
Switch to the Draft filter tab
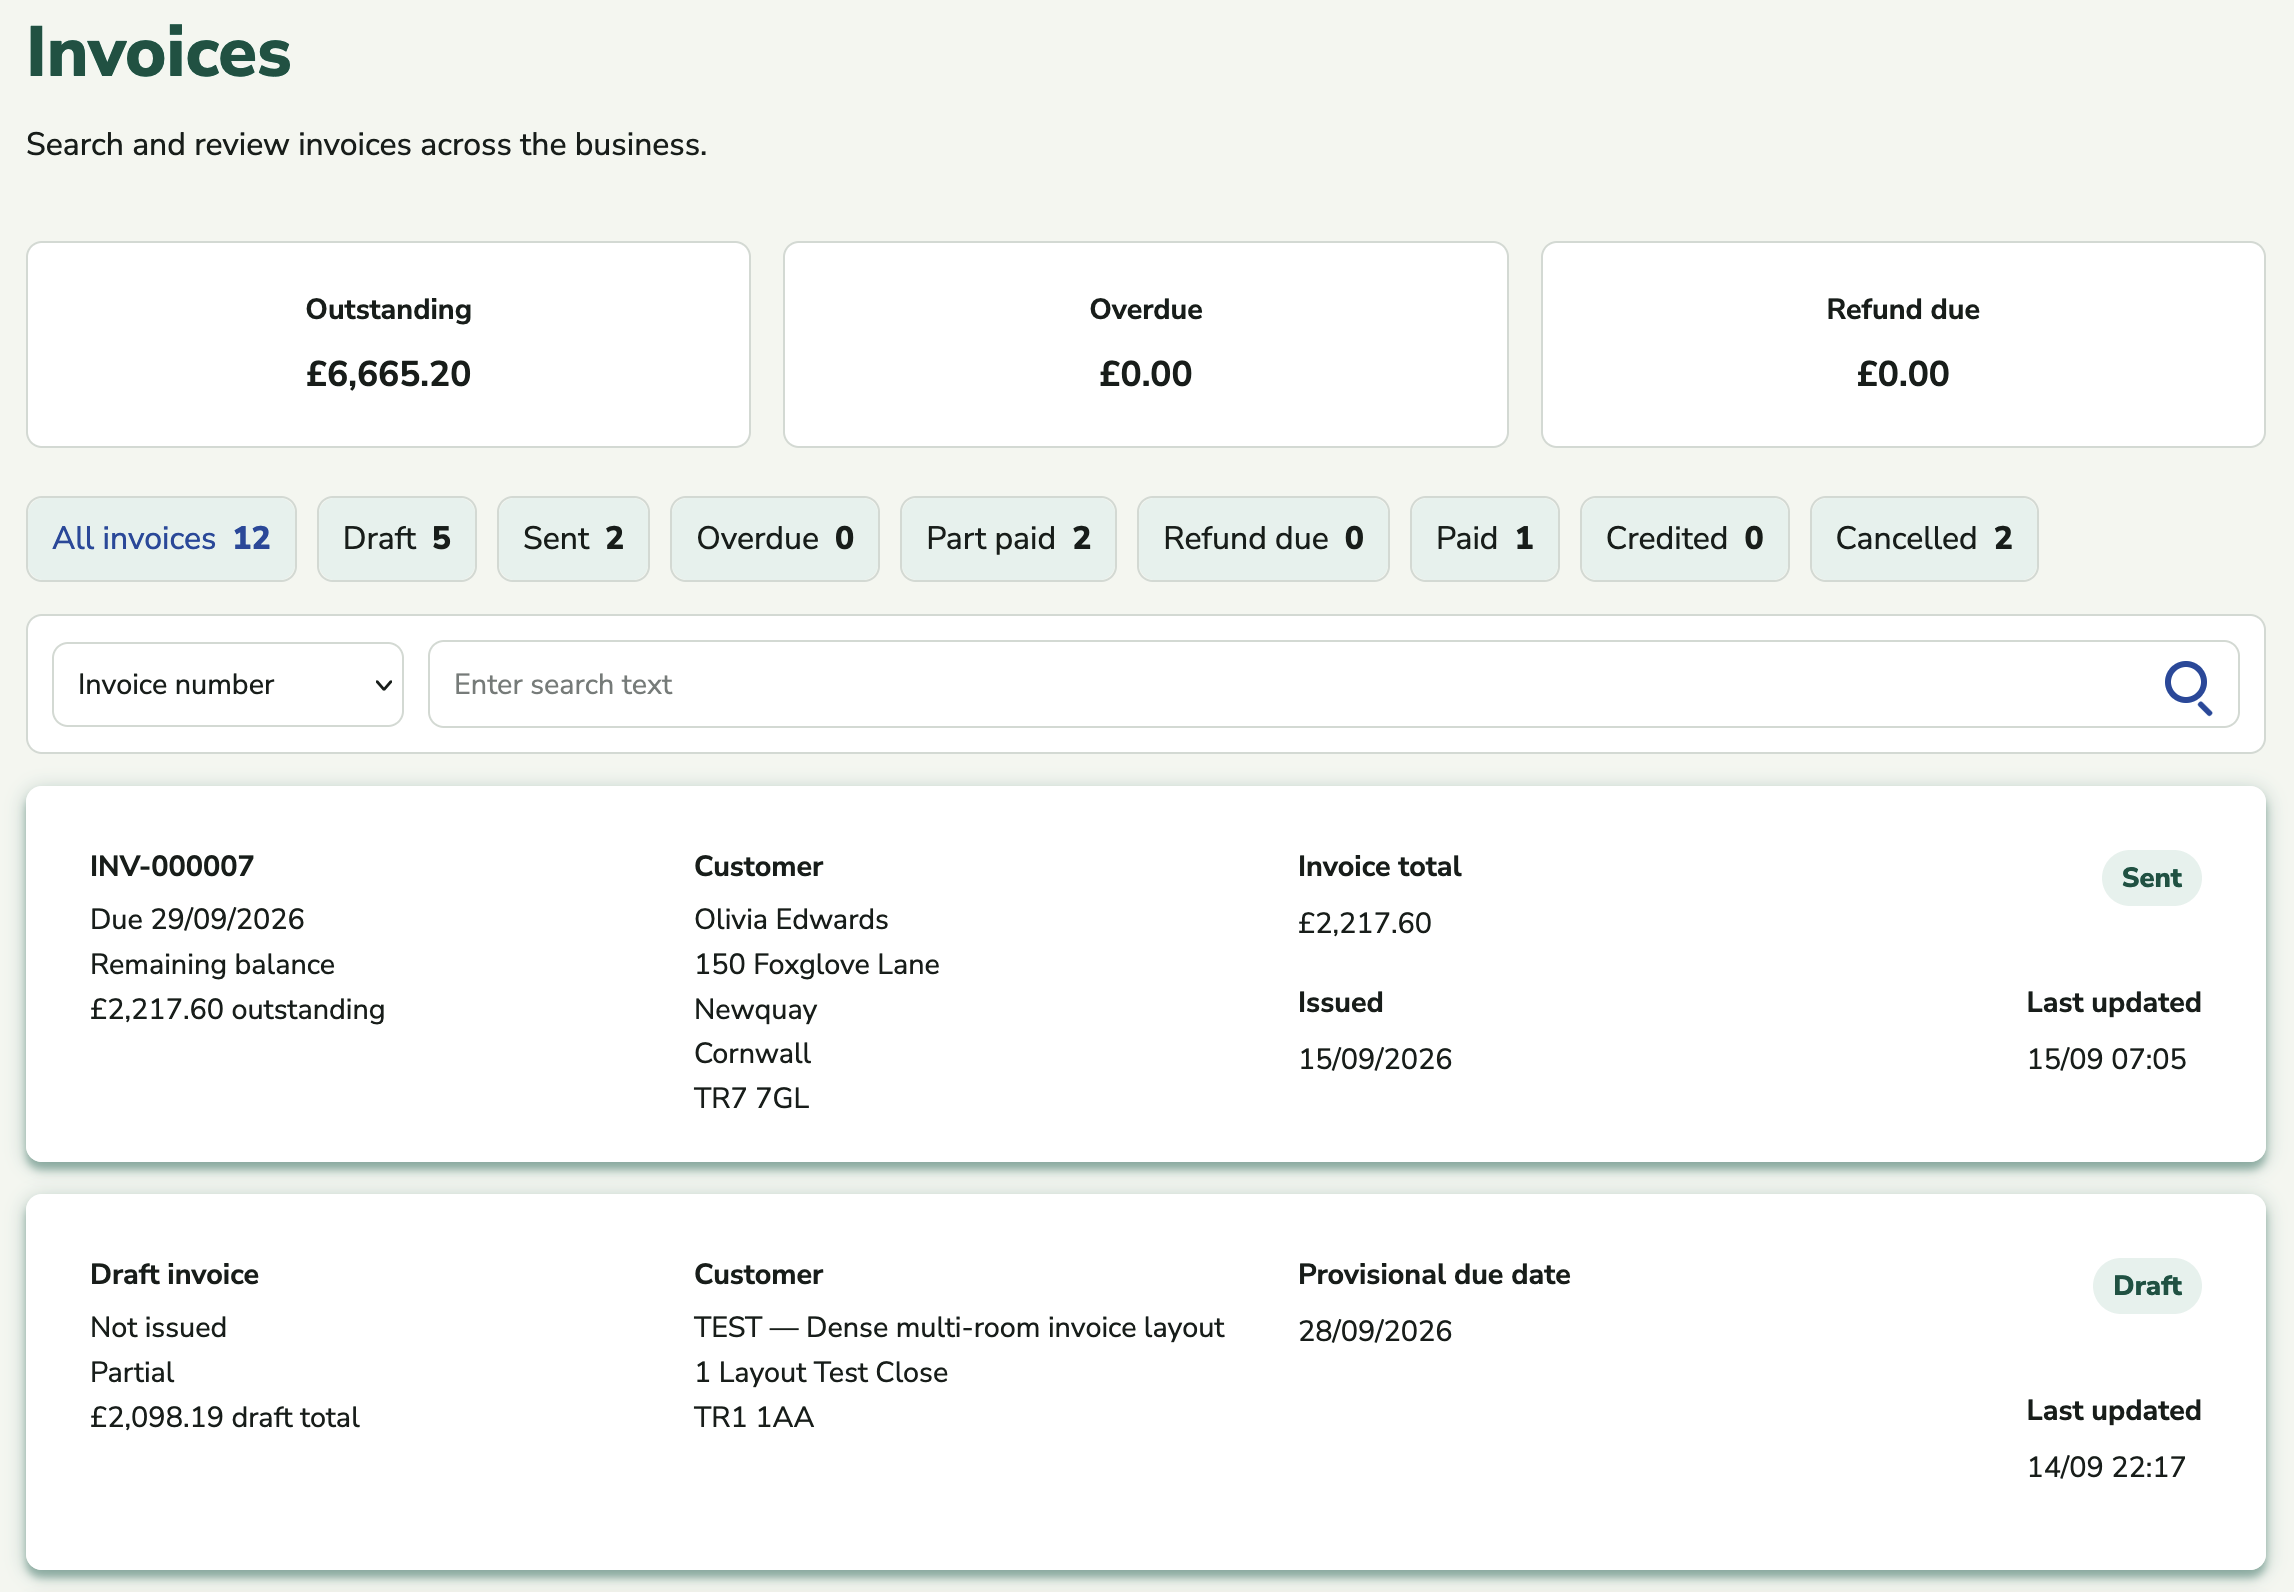pos(396,538)
